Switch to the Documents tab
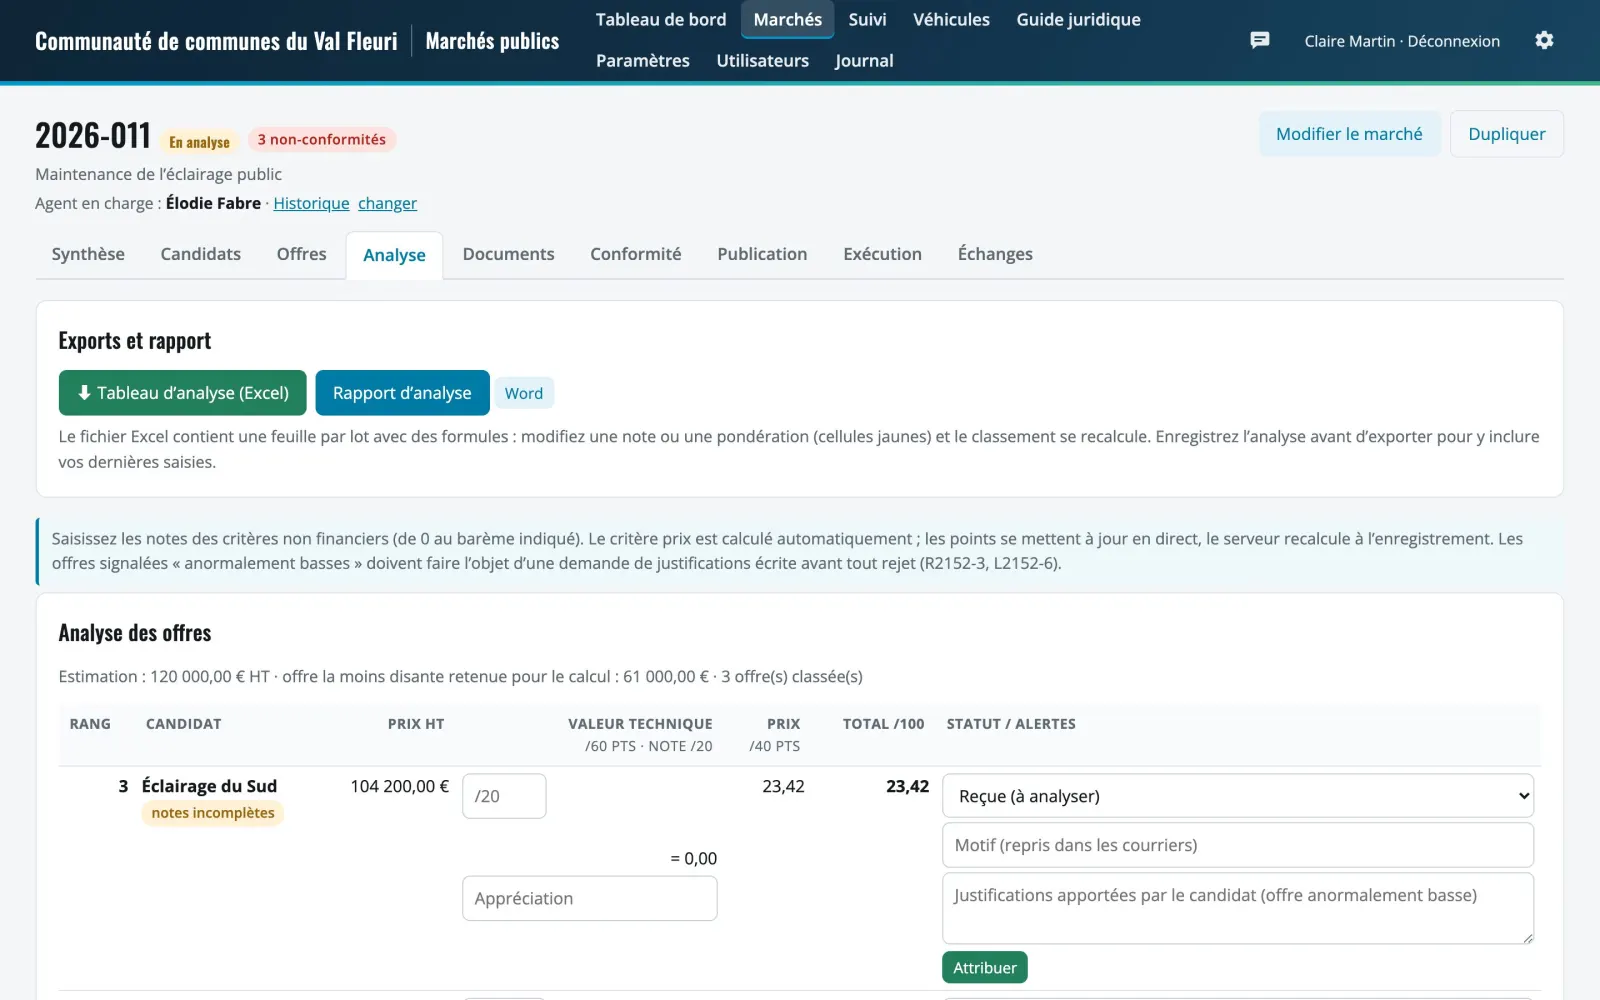Screen dimensions: 1600x1000 pos(508,254)
